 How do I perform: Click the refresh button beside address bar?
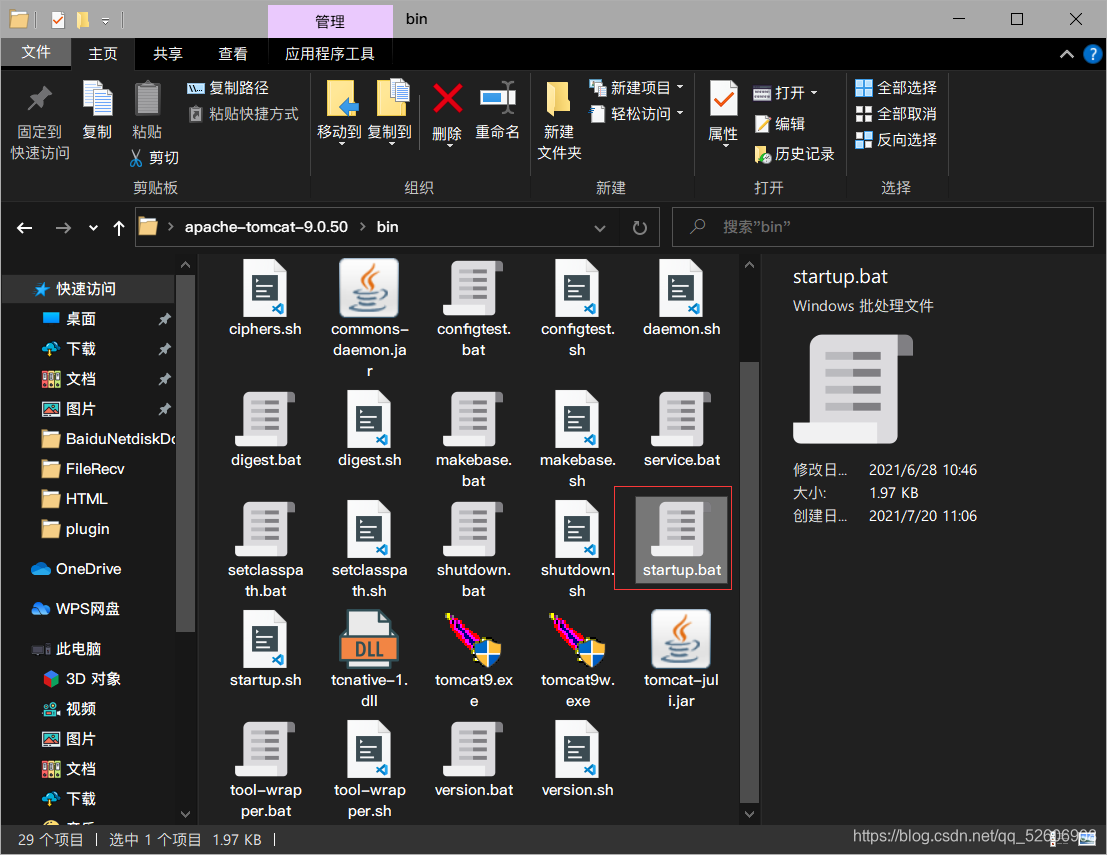(640, 227)
